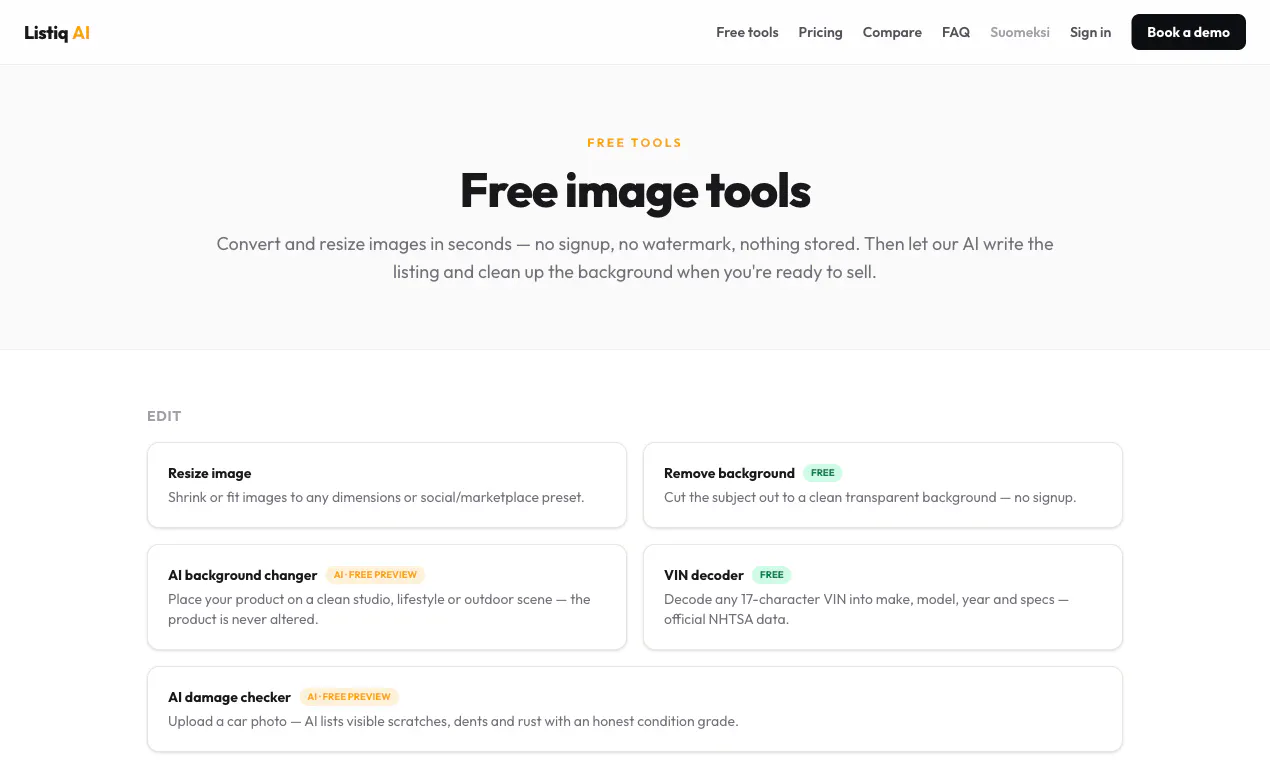
Task: Click the 'Decode any 17-character VIN' description
Action: click(x=866, y=609)
